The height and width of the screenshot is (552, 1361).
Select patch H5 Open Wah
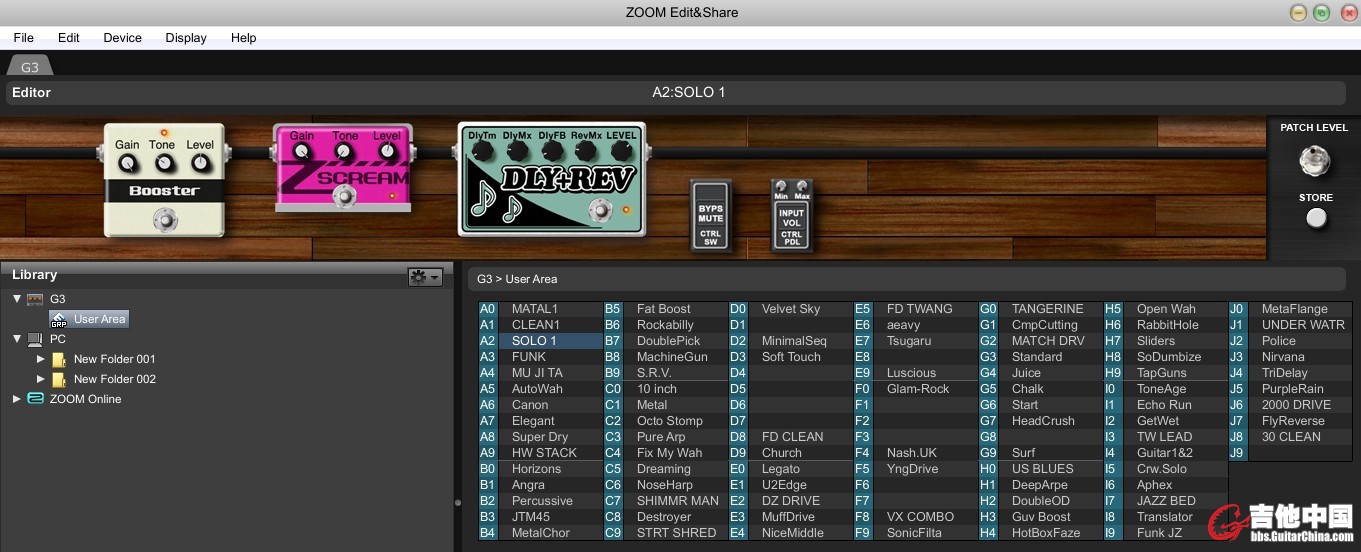click(x=1165, y=309)
